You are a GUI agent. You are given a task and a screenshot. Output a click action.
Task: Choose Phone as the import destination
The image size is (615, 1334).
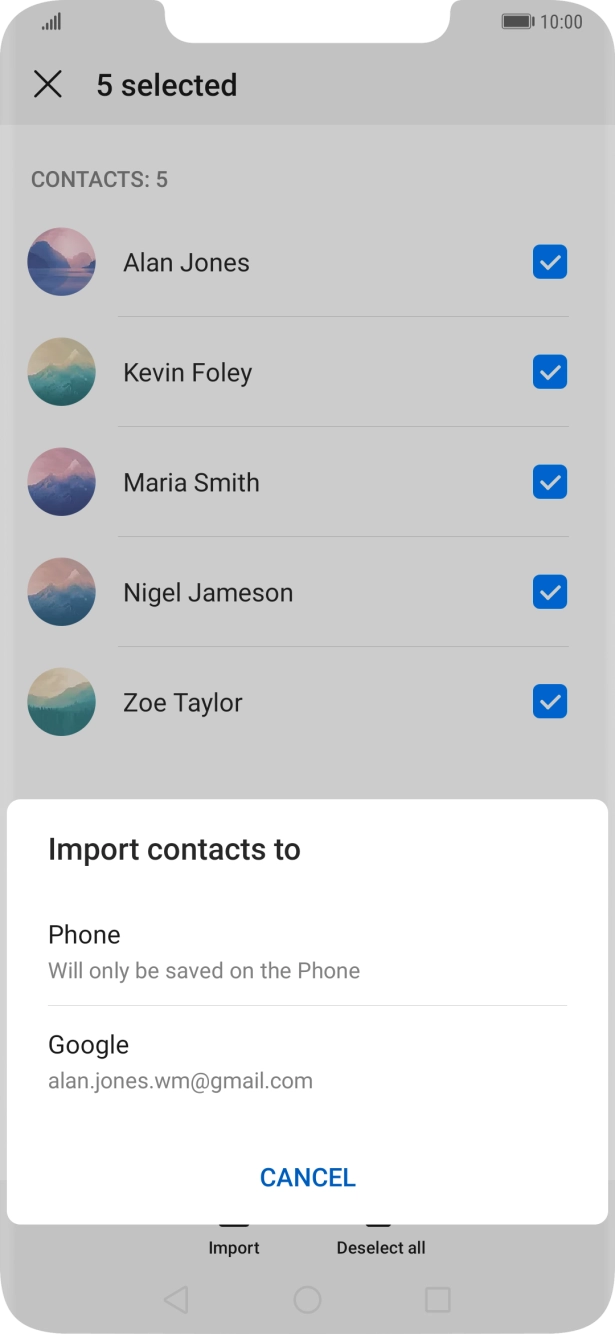click(x=307, y=951)
